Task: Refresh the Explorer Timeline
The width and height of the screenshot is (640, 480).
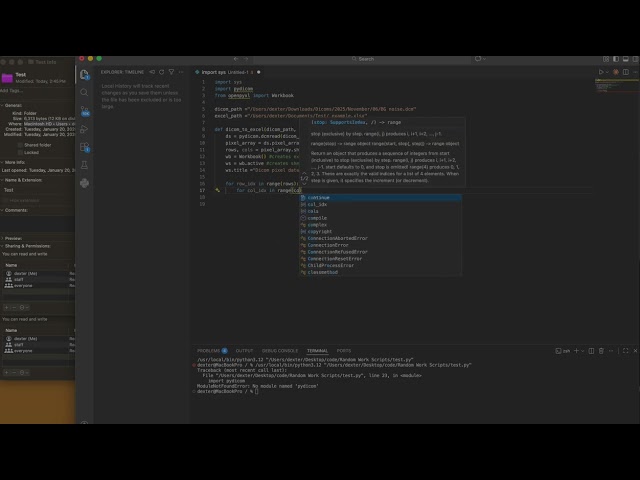Action: (x=162, y=72)
